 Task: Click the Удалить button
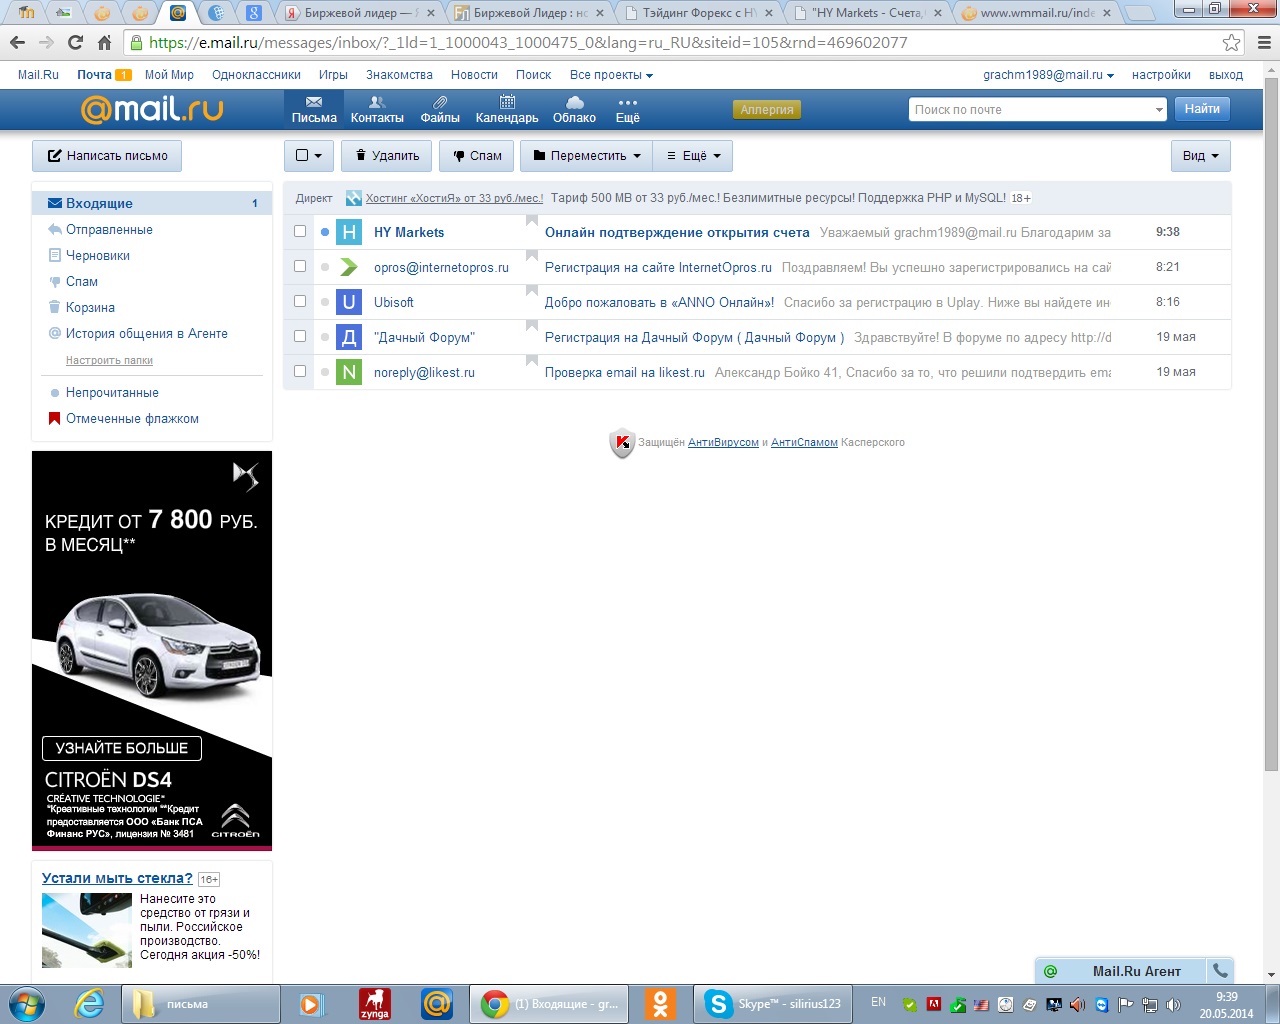point(387,156)
